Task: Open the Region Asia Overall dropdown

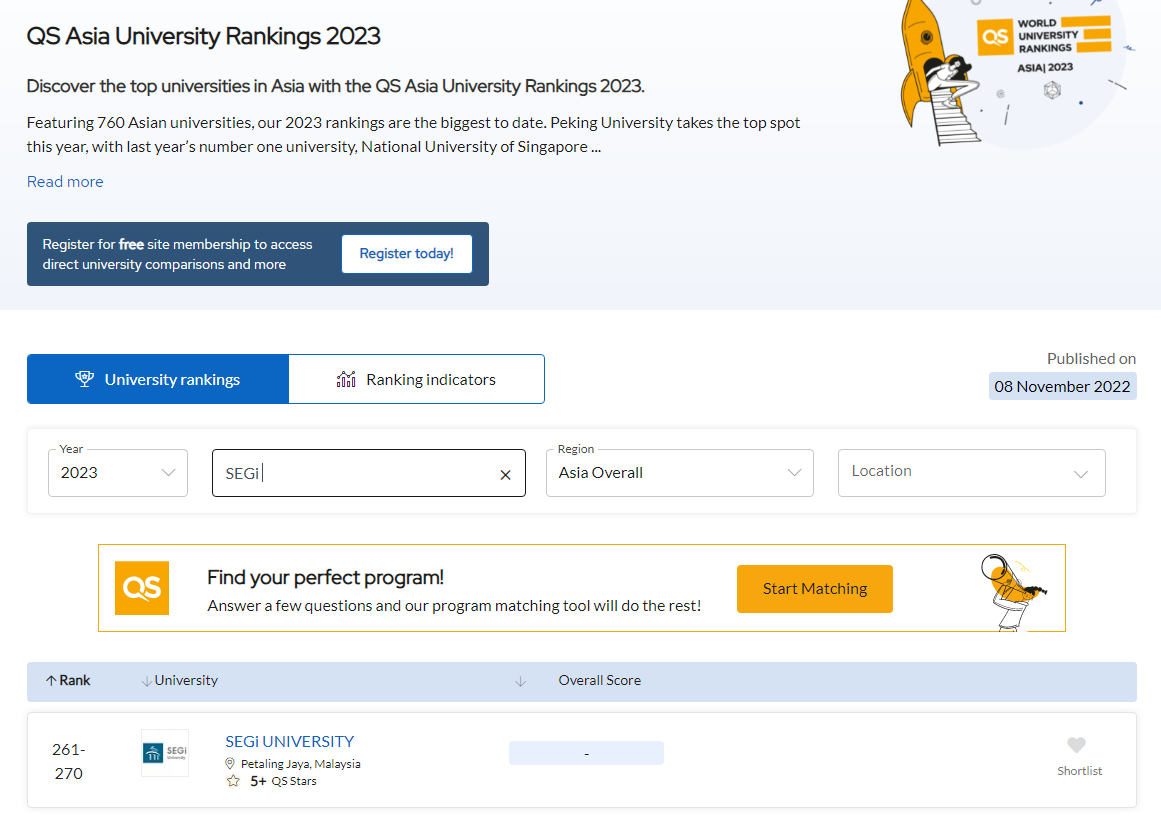Action: click(680, 473)
